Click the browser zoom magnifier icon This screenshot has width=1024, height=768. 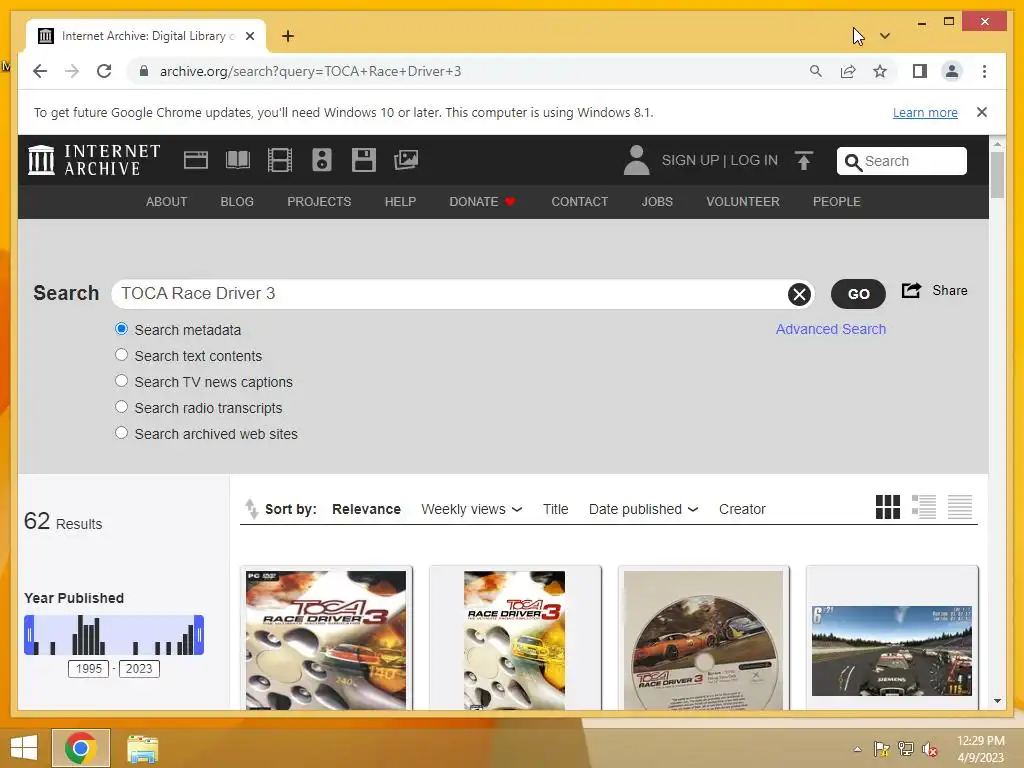coord(816,71)
